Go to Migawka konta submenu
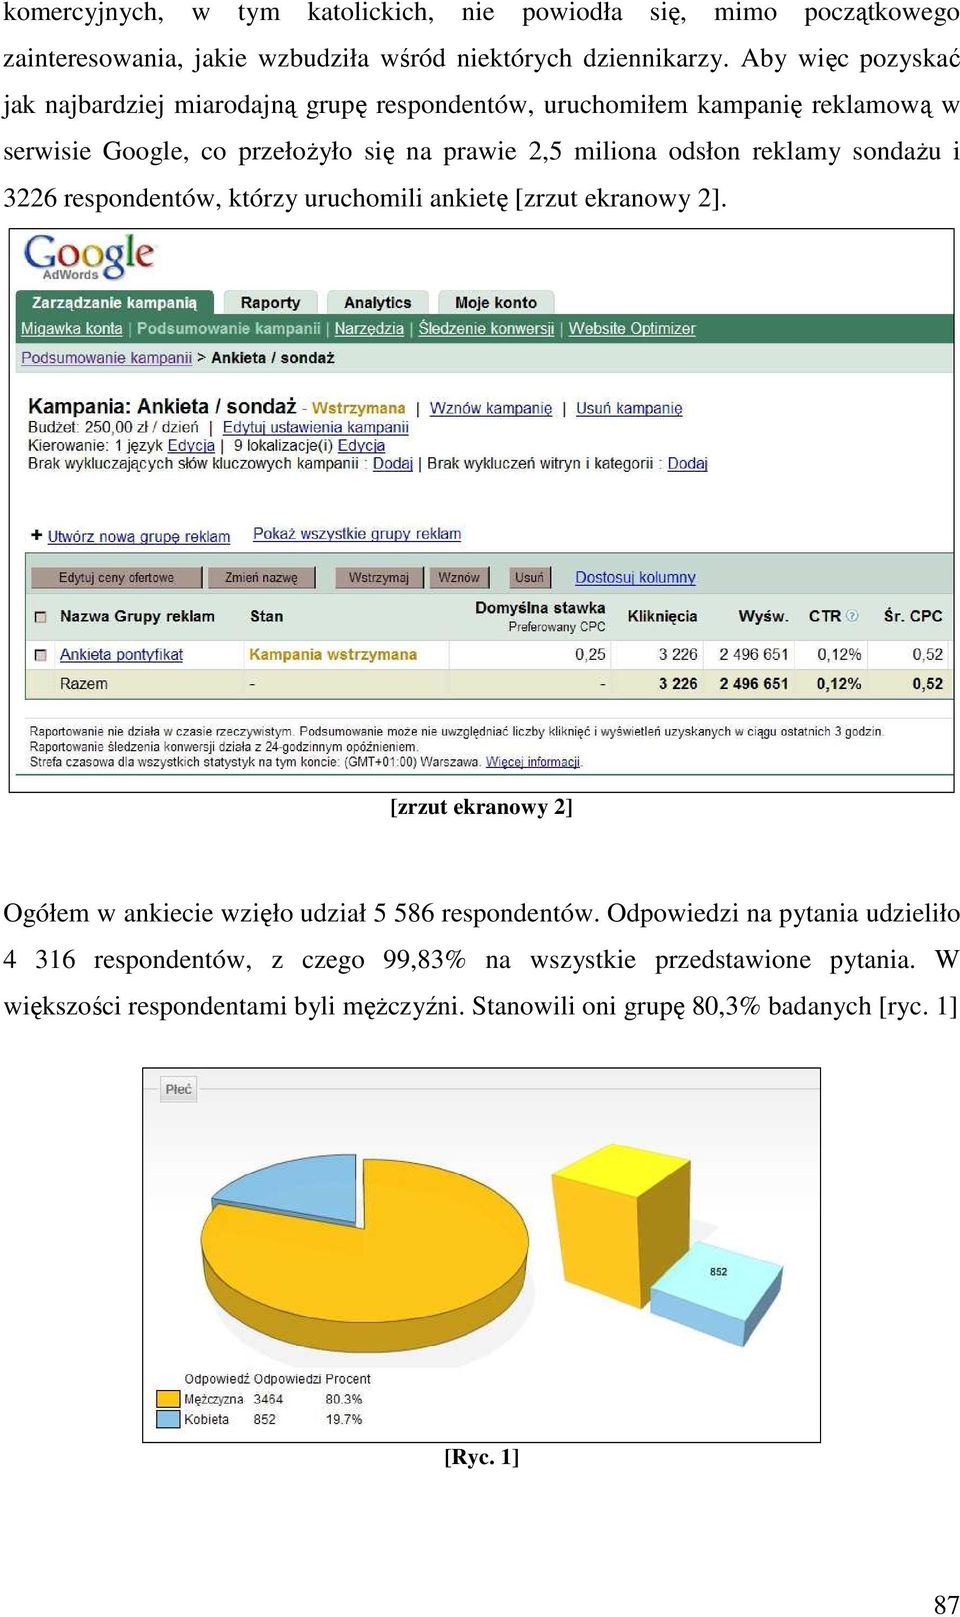This screenshot has height=1617, width=960. click(x=72, y=328)
